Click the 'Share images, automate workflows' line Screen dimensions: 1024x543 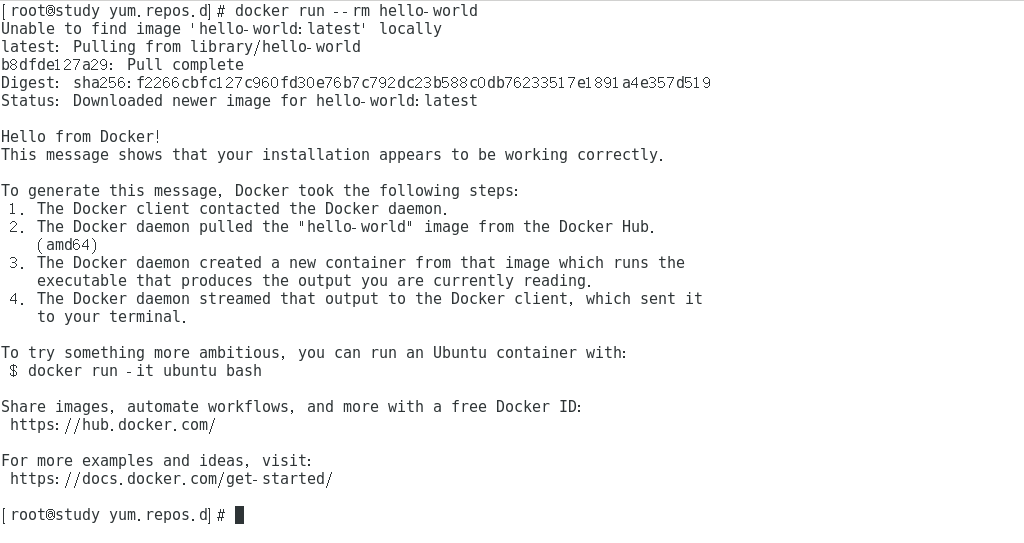[x=291, y=407]
